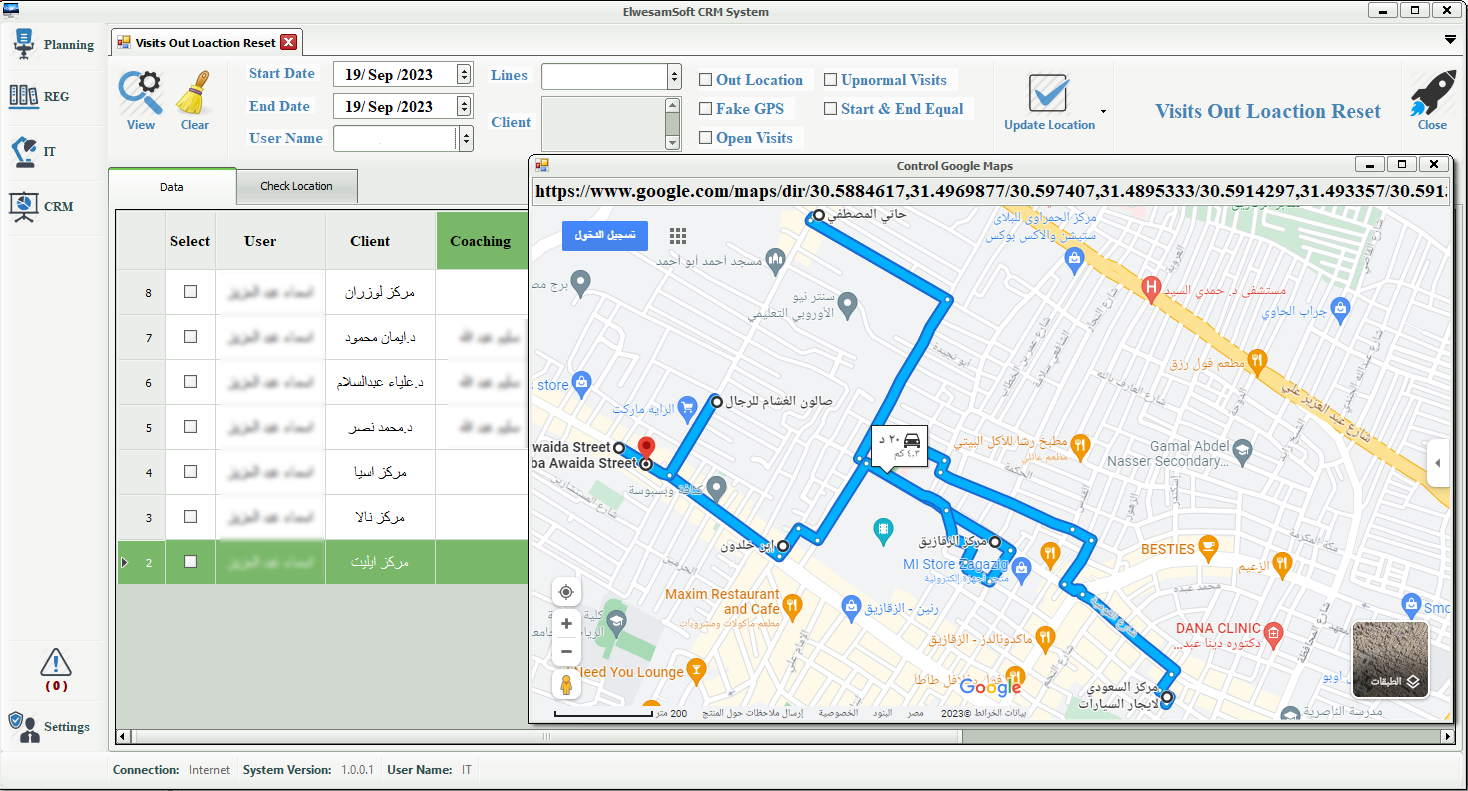Screen dimensions: 1468x791
Task: Click the Client column header
Action: click(370, 241)
